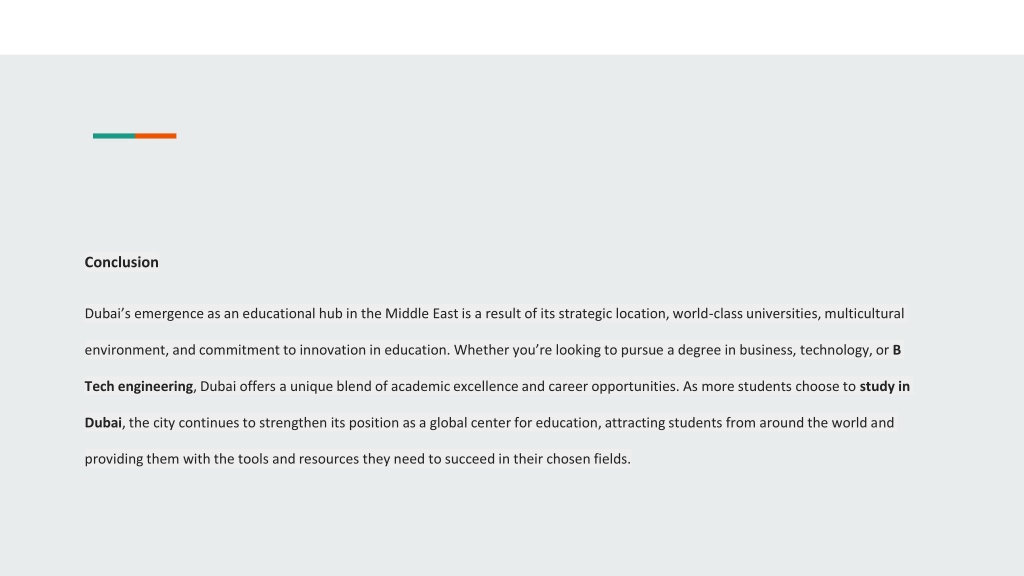Screen dimensions: 1024x576
Task: Click the bold letter "B" ending second line
Action: point(897,349)
